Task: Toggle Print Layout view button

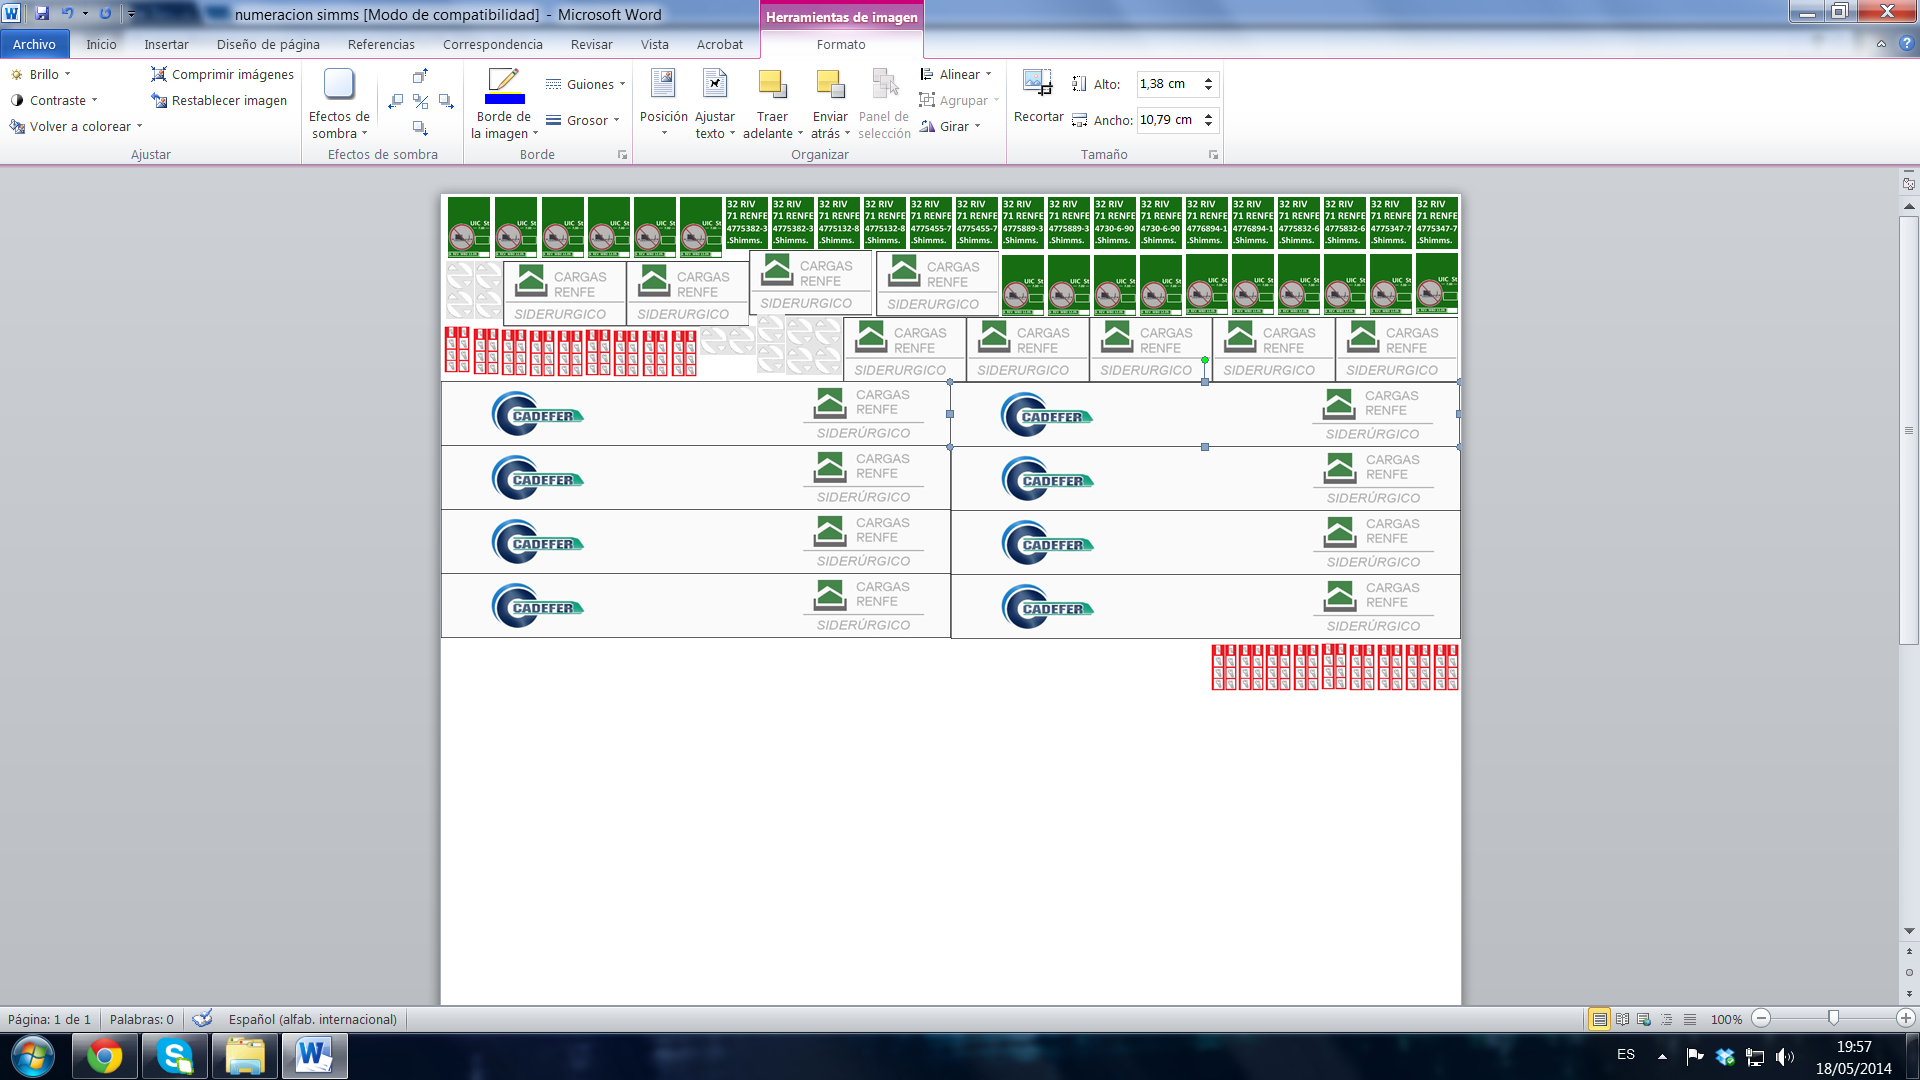Action: coord(1599,1019)
